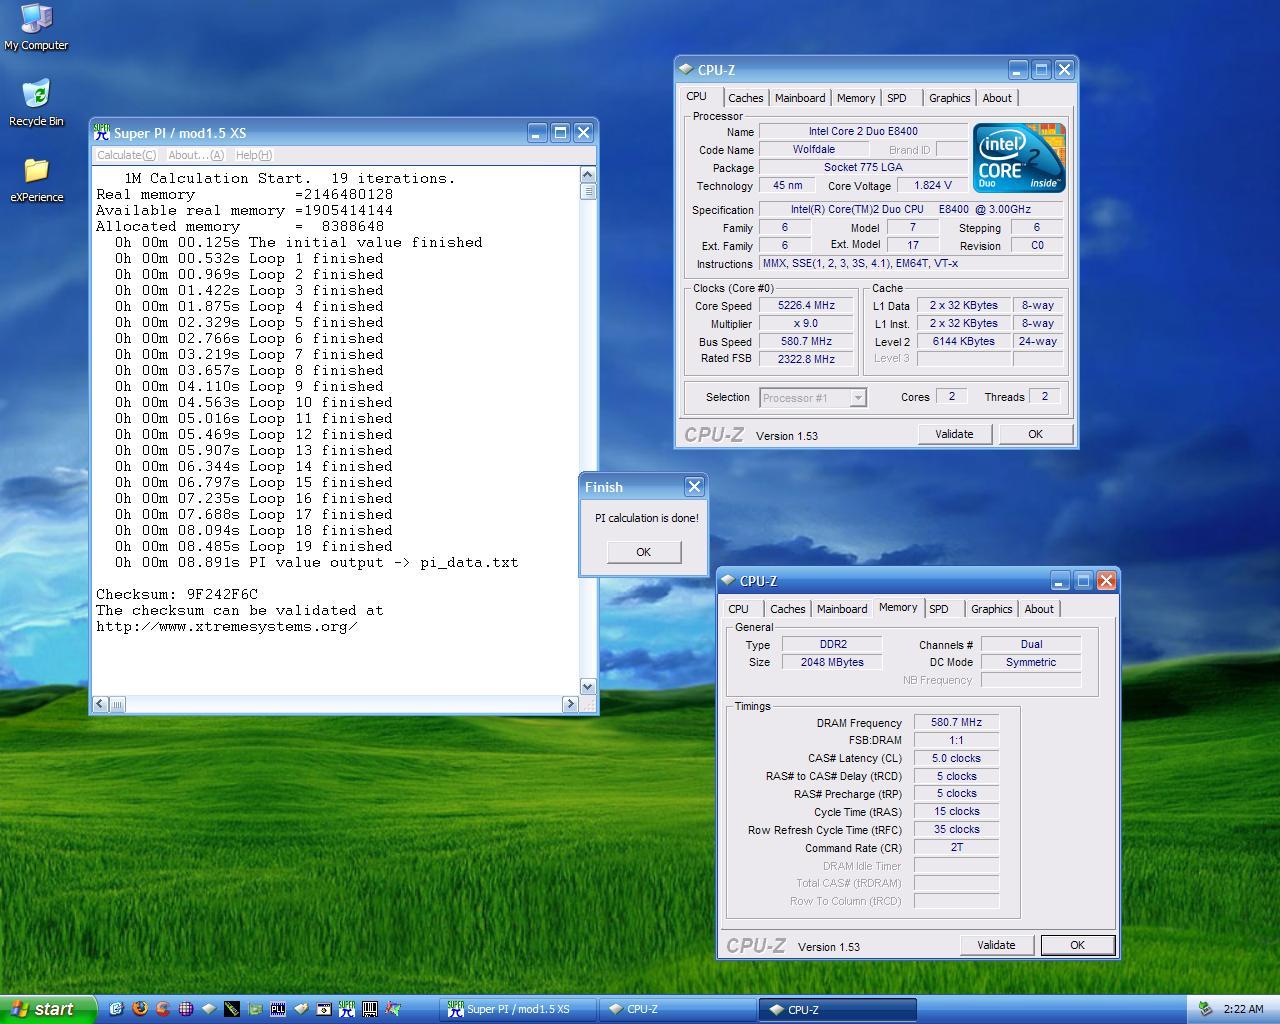
Task: Launch the PLL icon in quick launch
Action: pos(278,1009)
